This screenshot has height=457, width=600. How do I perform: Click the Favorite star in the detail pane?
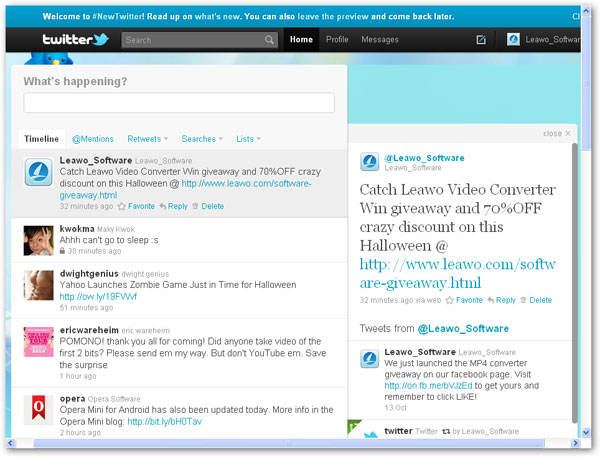tap(450, 300)
